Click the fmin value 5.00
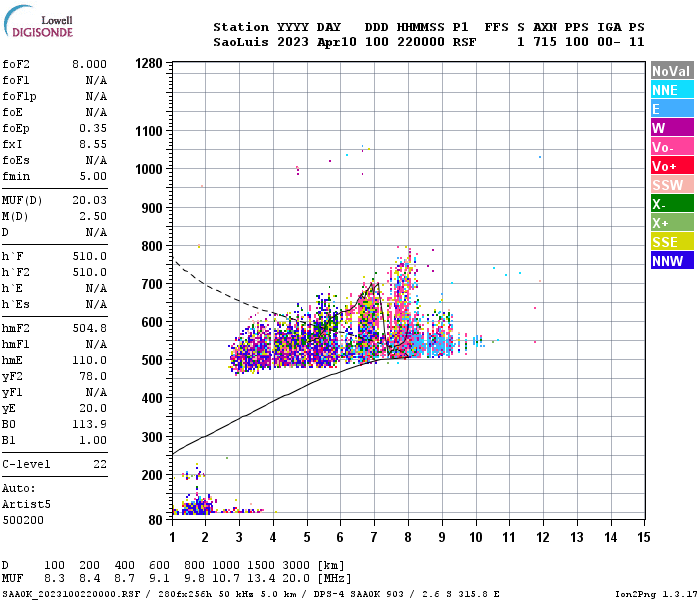 [93, 176]
